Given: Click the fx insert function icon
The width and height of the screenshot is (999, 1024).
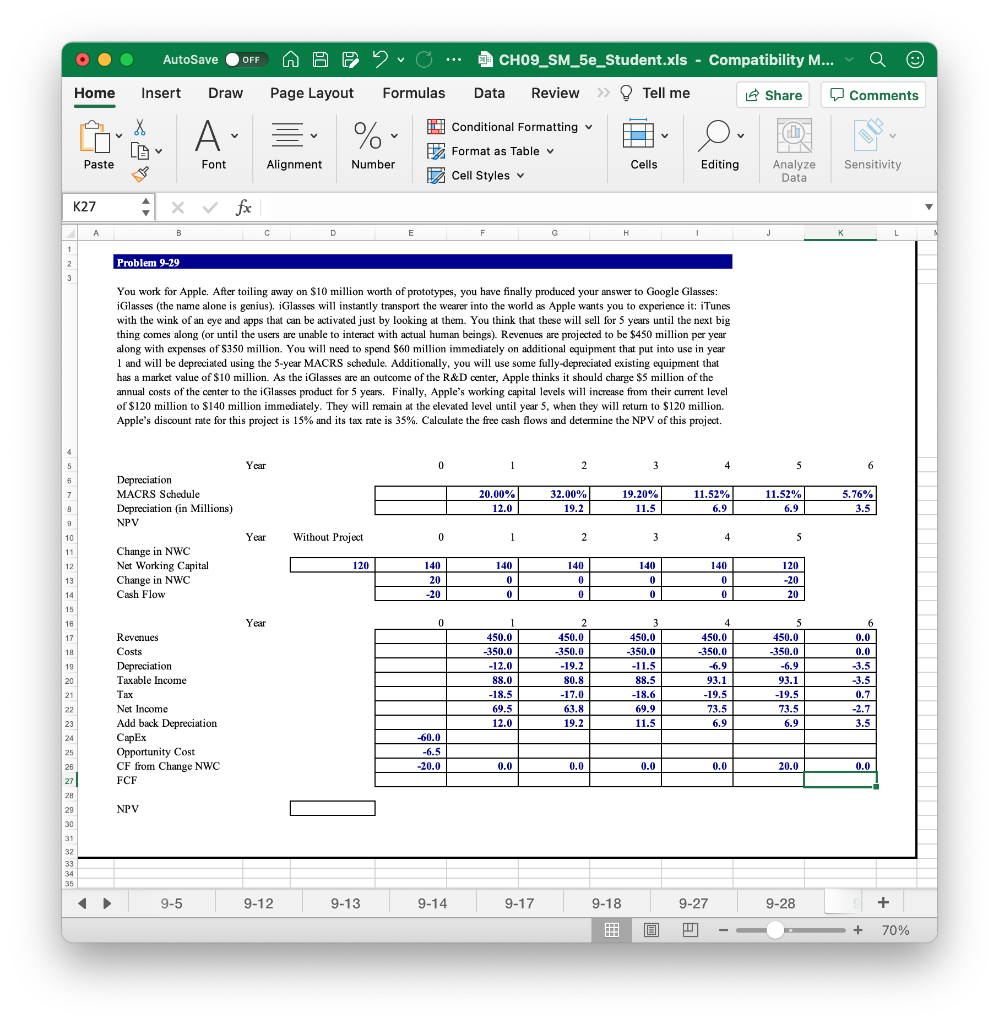Looking at the screenshot, I should coord(243,208).
